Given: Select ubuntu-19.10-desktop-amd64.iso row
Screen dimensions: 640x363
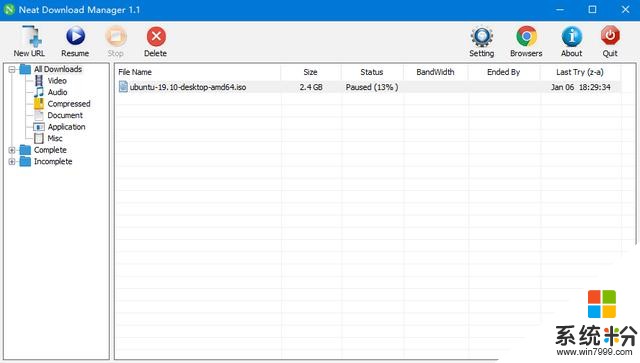Looking at the screenshot, I should 369,87.
